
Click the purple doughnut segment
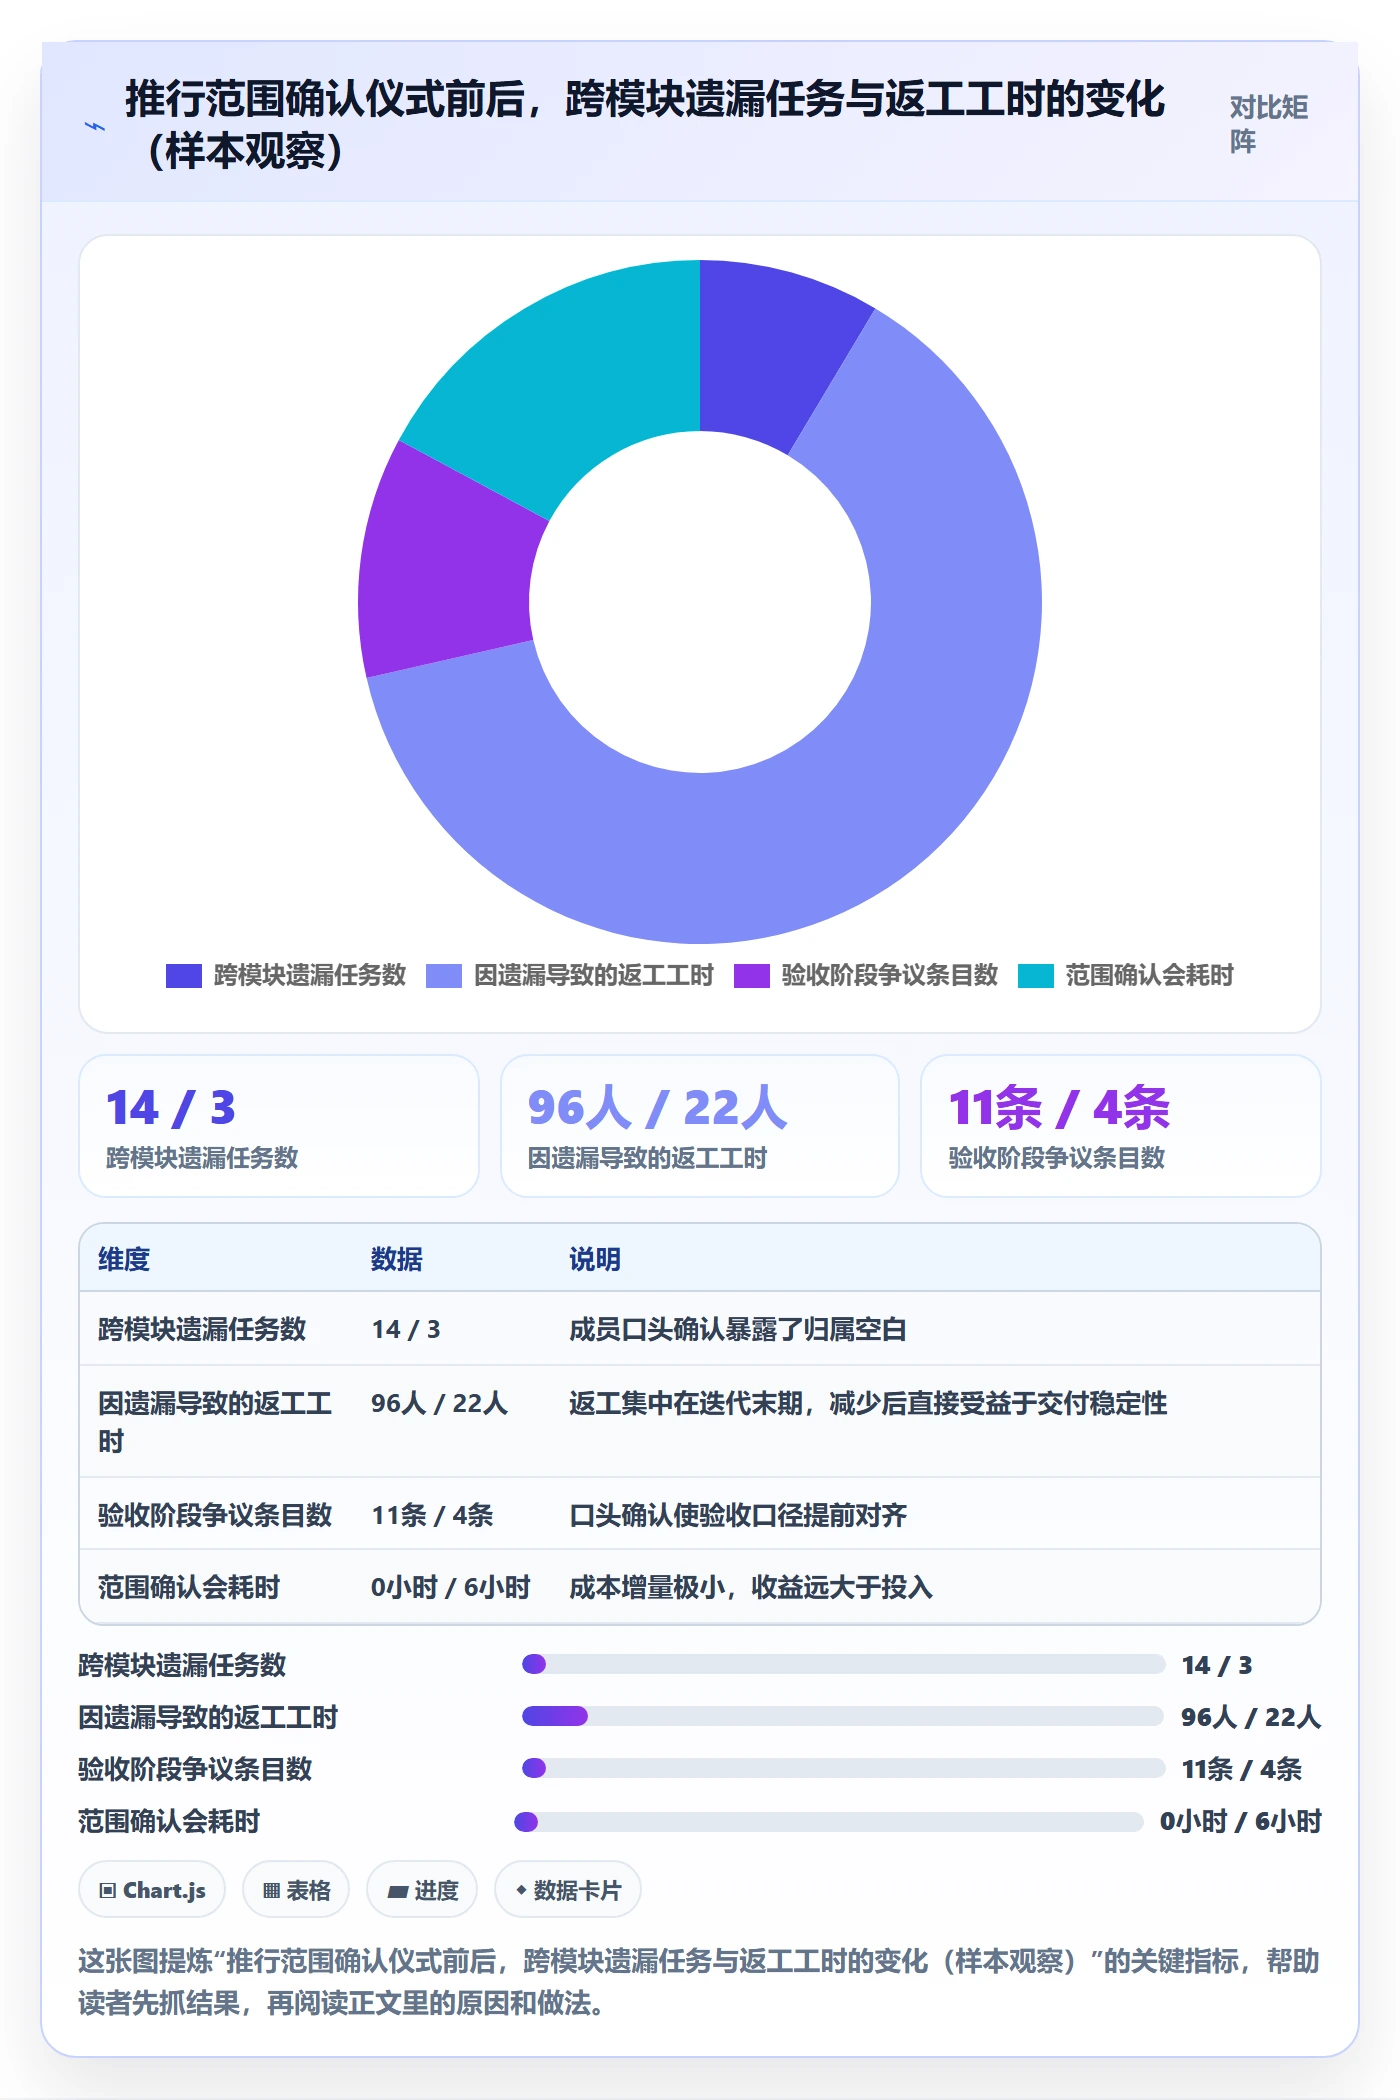click(445, 565)
